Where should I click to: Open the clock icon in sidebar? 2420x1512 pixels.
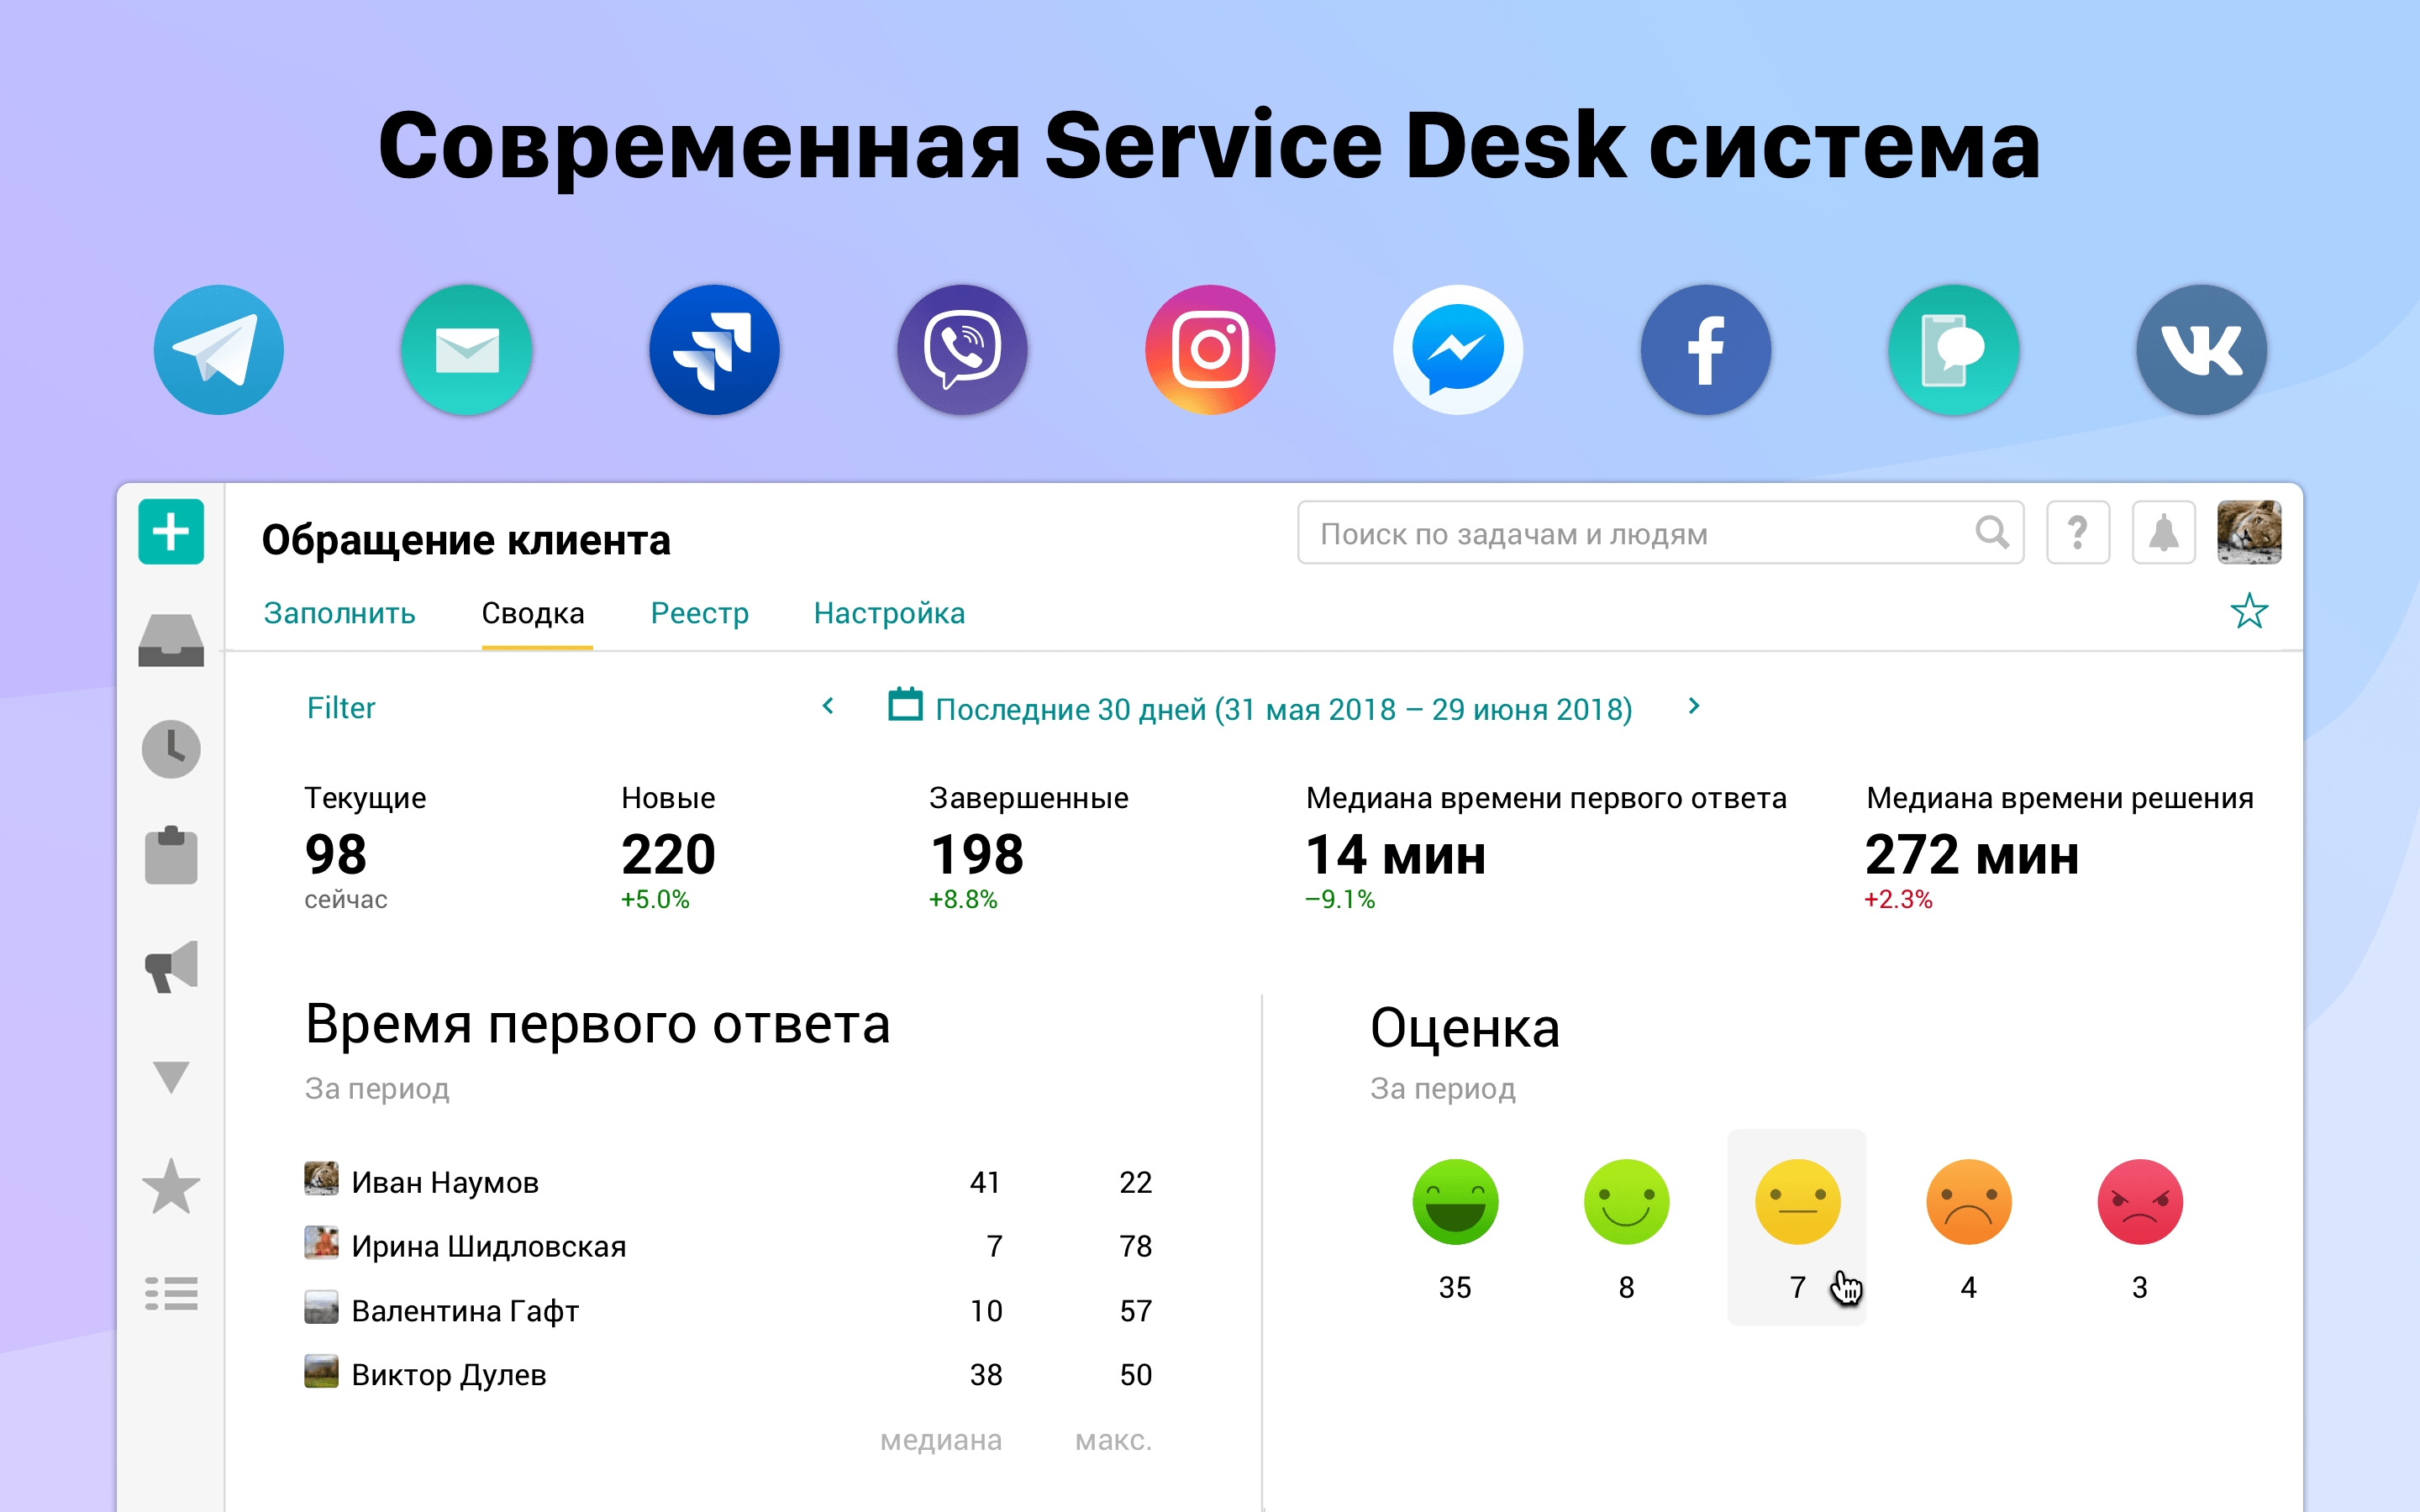tap(171, 749)
